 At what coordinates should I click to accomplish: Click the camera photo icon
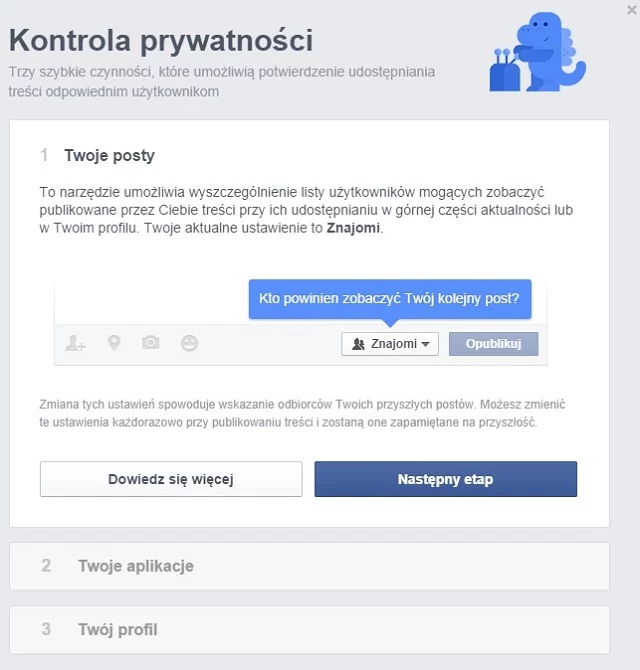(x=150, y=343)
